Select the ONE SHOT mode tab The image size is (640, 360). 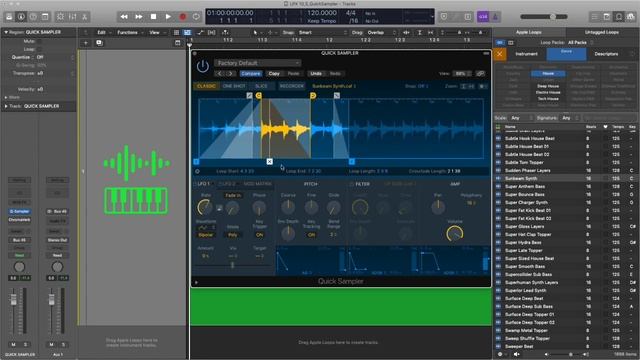coord(234,86)
